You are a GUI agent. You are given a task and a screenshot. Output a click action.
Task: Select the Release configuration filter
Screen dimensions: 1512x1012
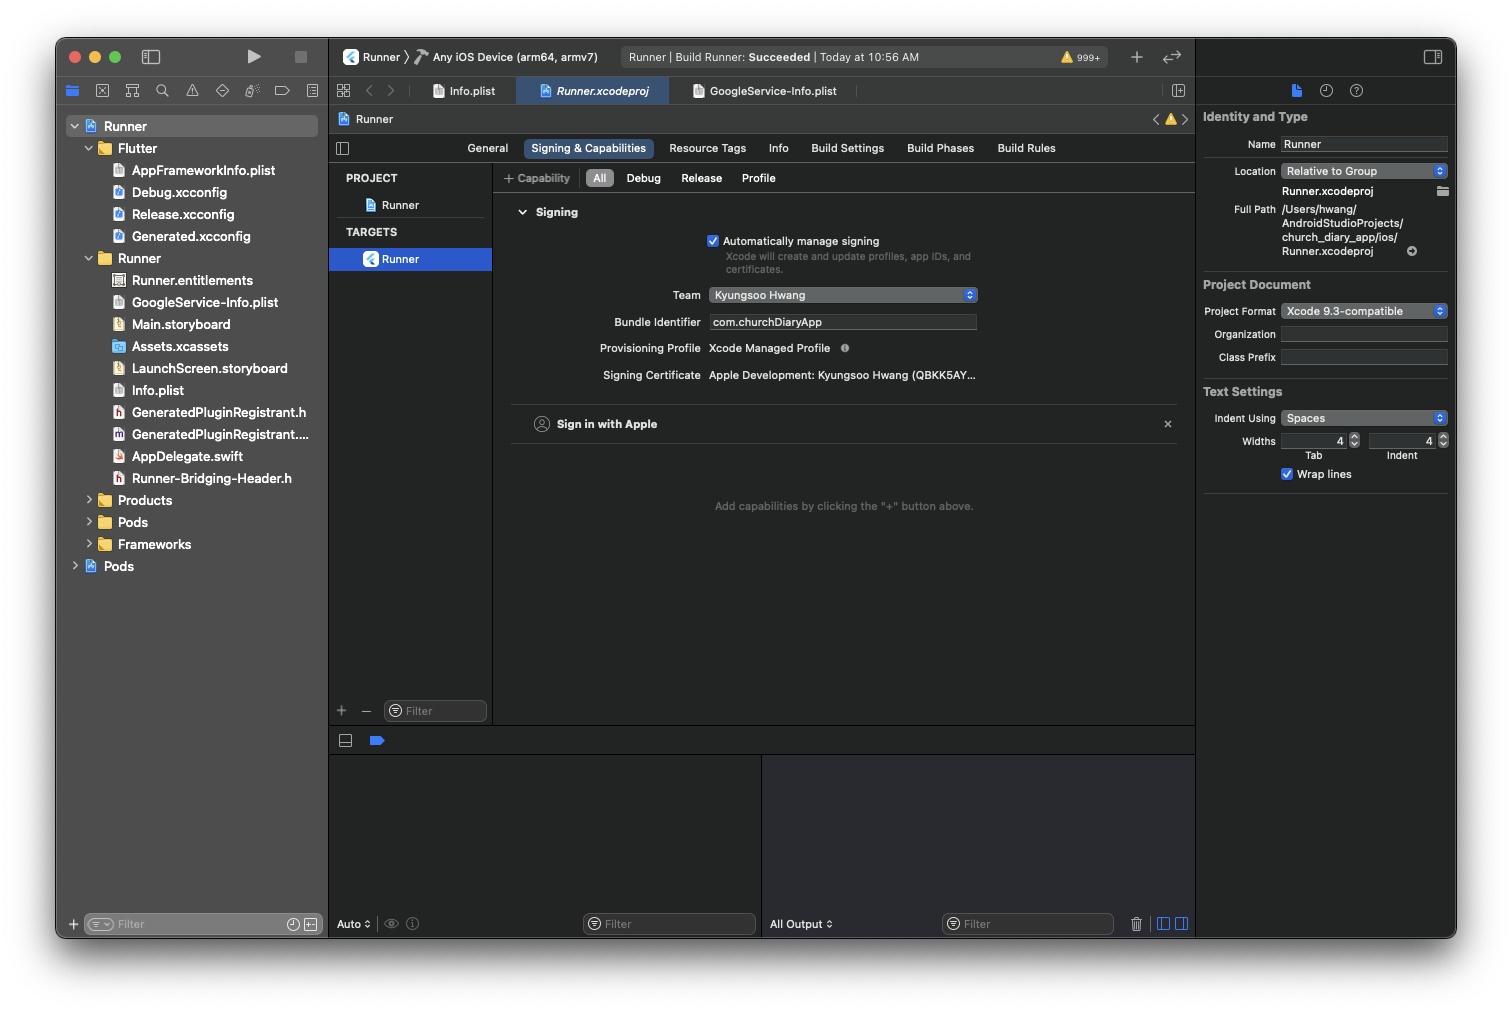(701, 178)
